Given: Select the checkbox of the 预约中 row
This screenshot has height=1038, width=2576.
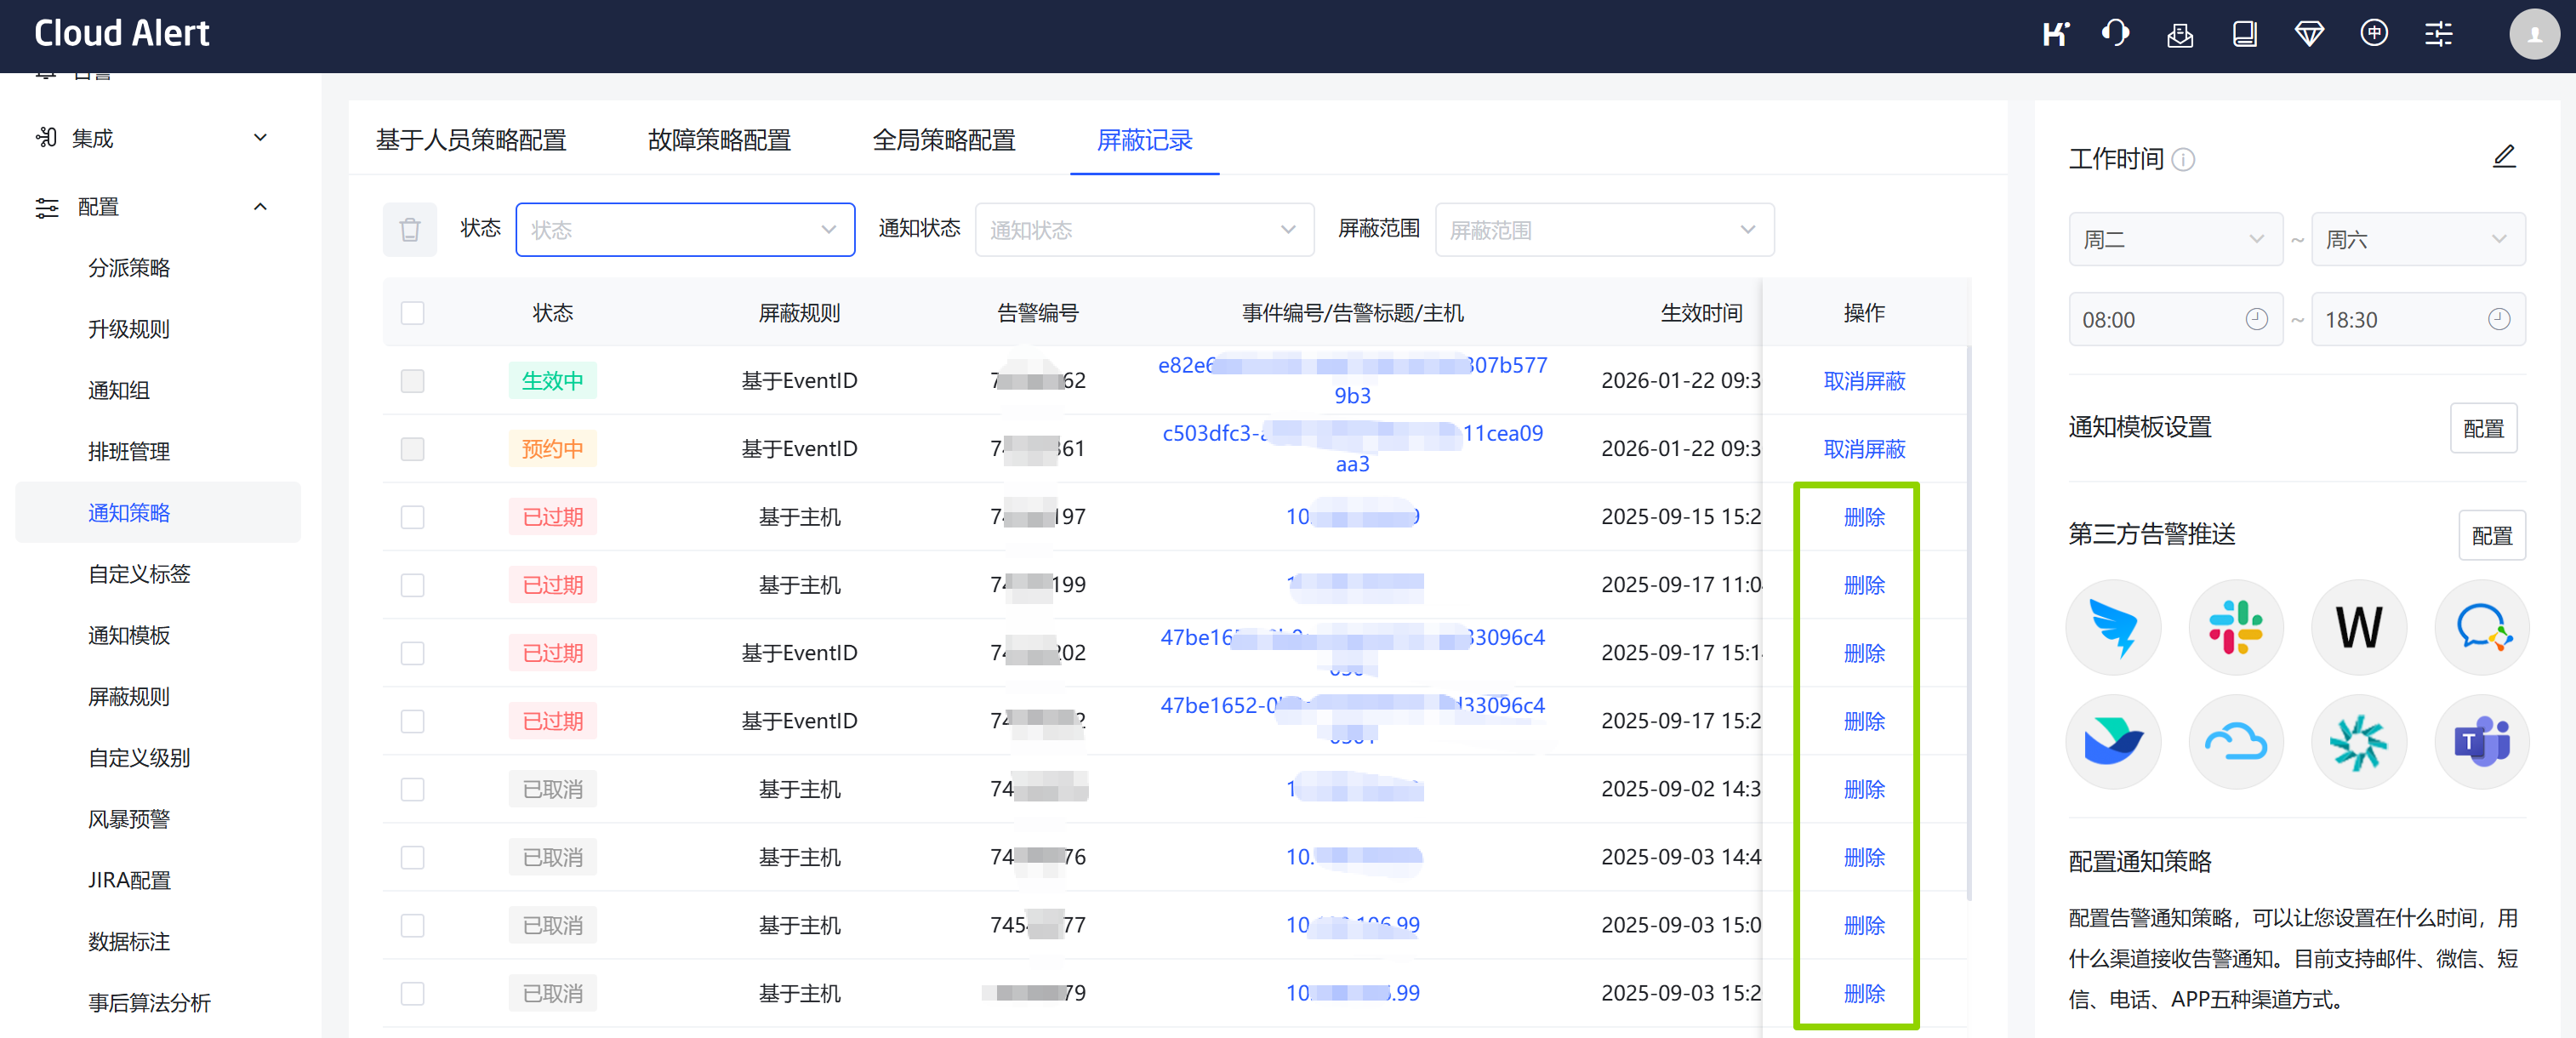Looking at the screenshot, I should point(412,449).
